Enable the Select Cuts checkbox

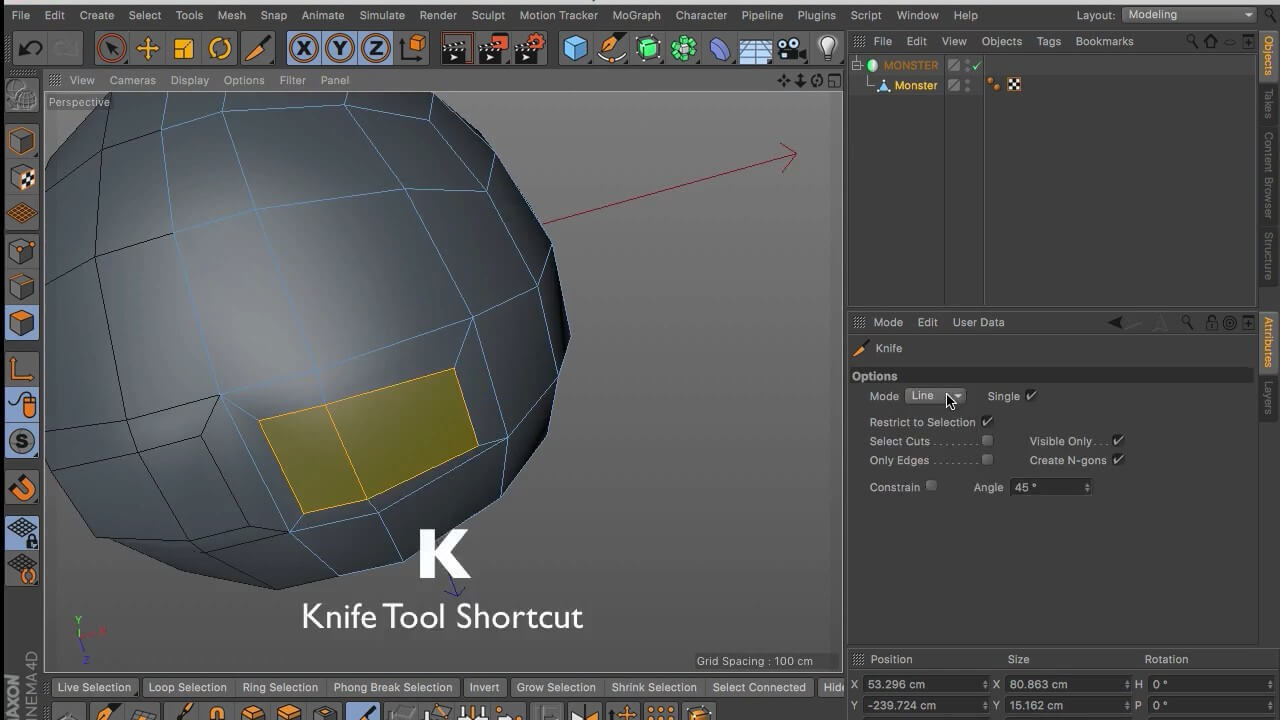click(x=988, y=441)
